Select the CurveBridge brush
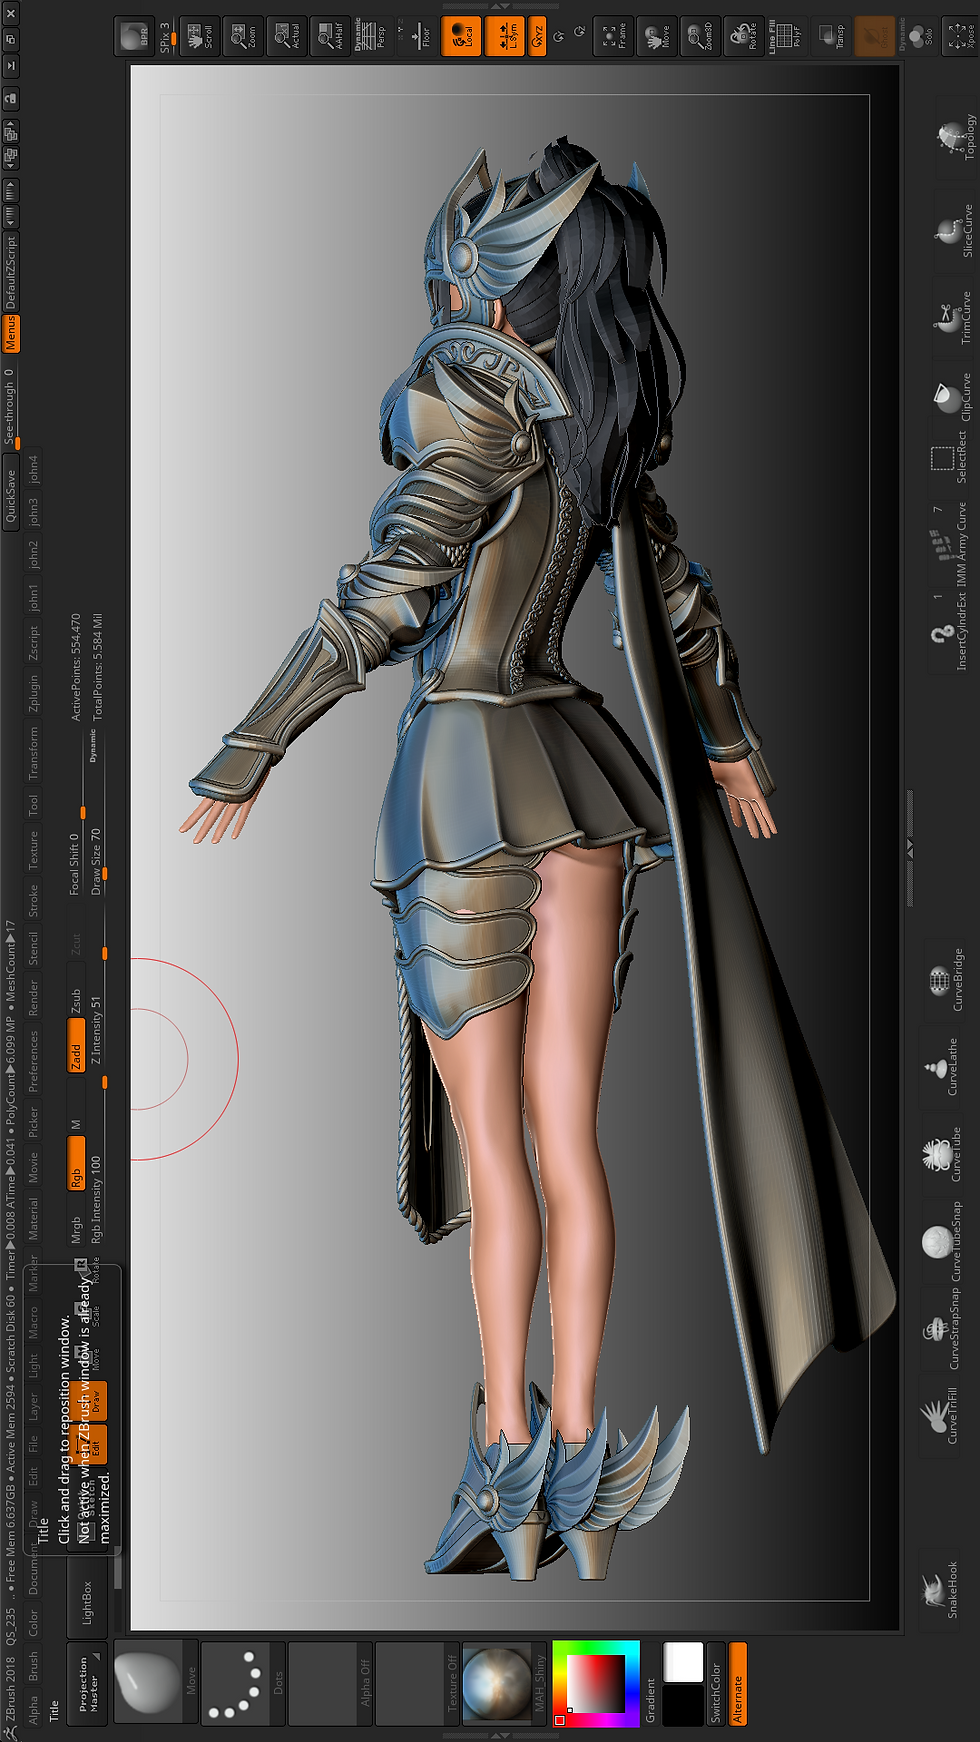980x1742 pixels. [x=946, y=980]
